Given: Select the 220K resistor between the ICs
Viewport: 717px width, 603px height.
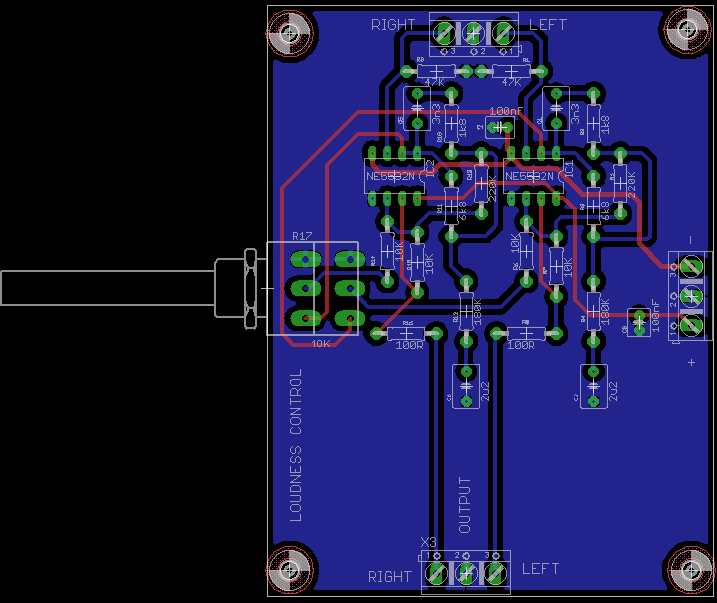Looking at the screenshot, I should 481,183.
